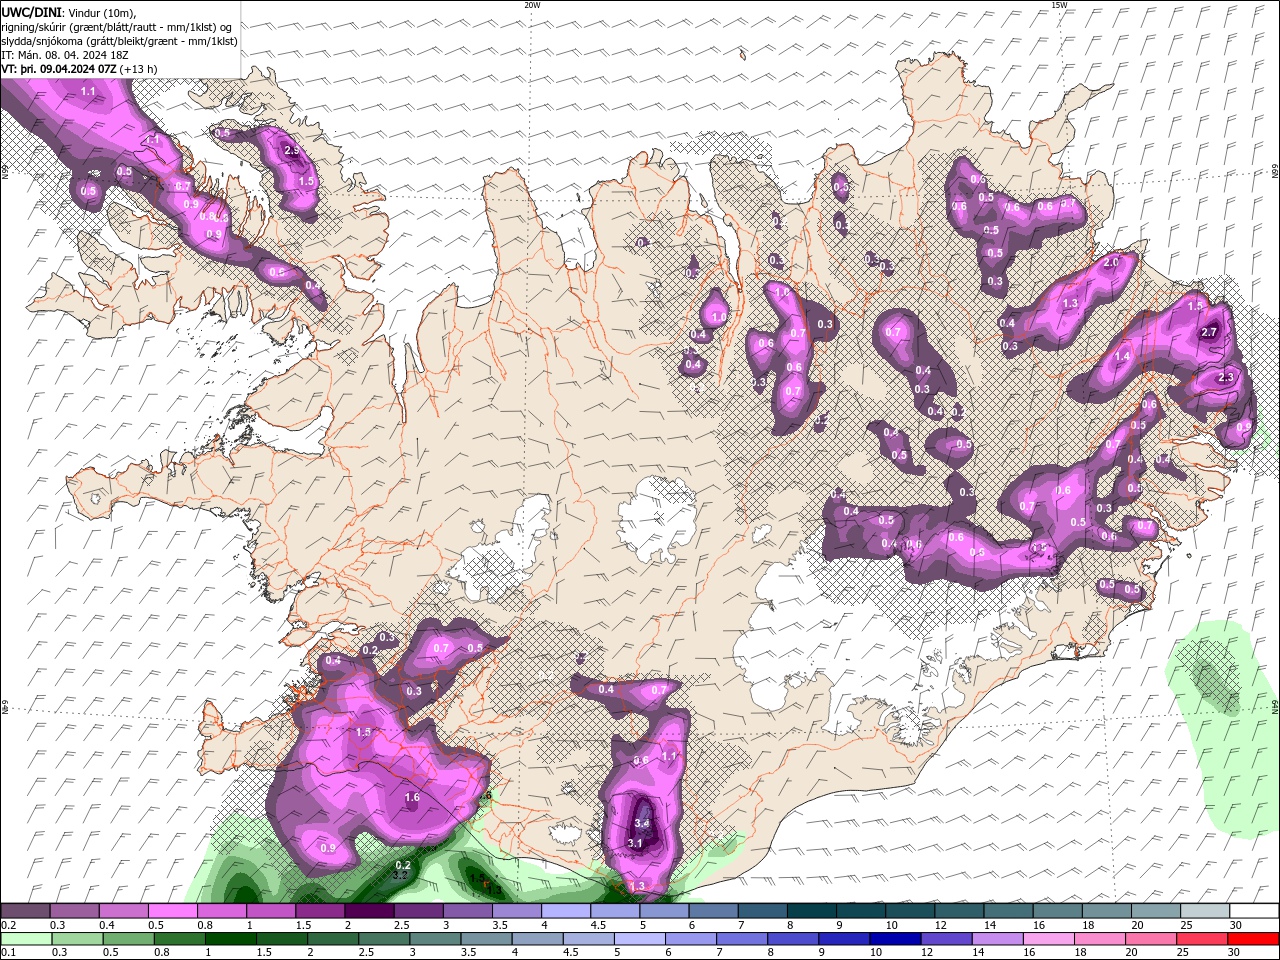Select the dark blue lower-row swatch labelled 10

894,939
